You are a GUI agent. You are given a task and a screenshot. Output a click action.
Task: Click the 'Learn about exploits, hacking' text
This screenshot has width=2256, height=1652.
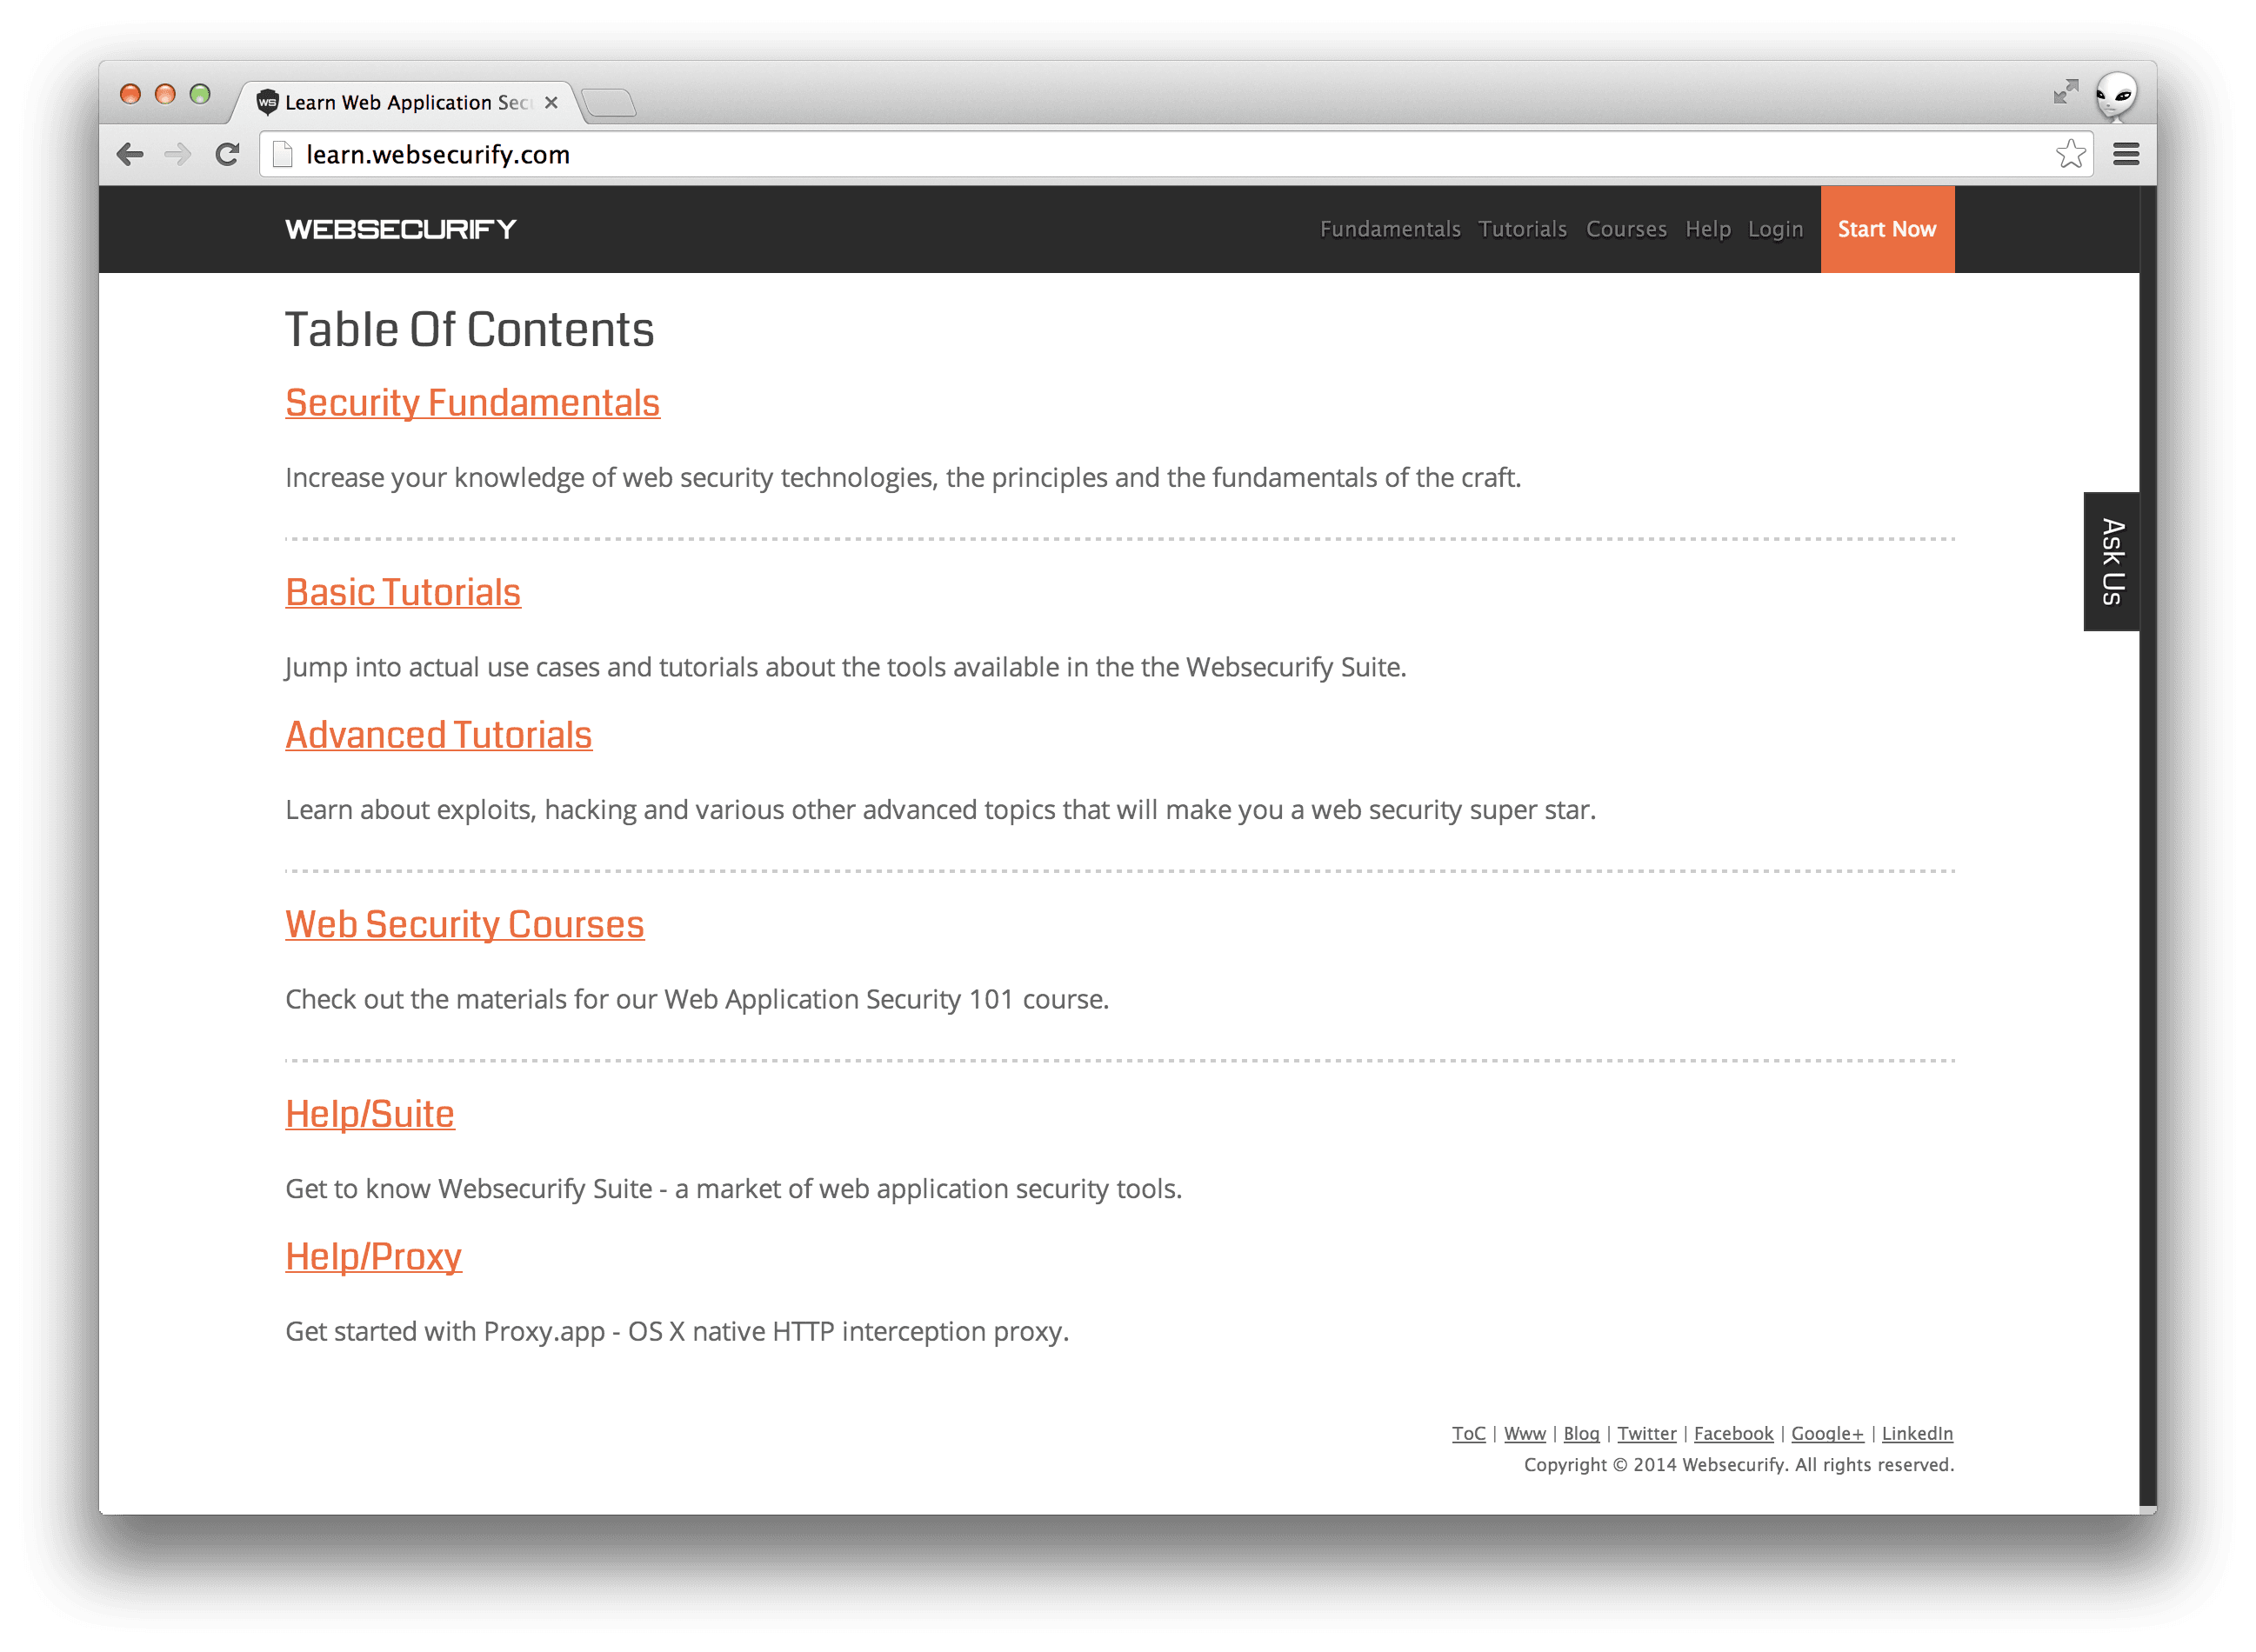(x=940, y=810)
